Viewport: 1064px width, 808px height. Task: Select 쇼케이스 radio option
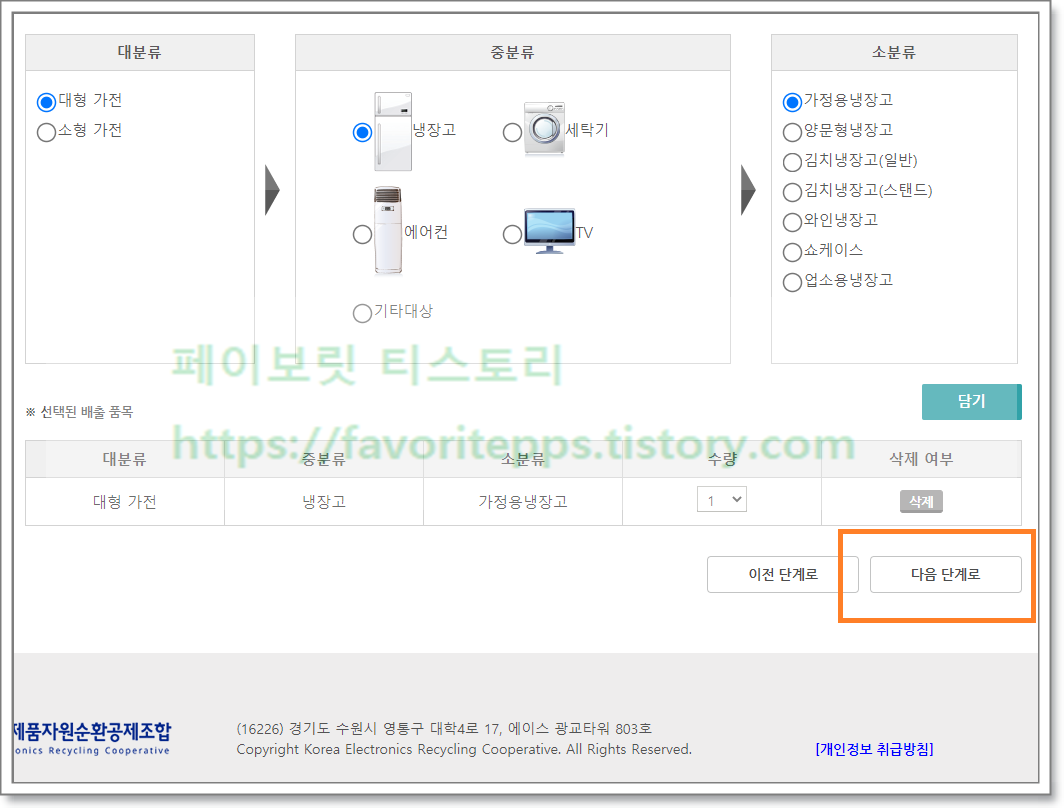coord(792,252)
